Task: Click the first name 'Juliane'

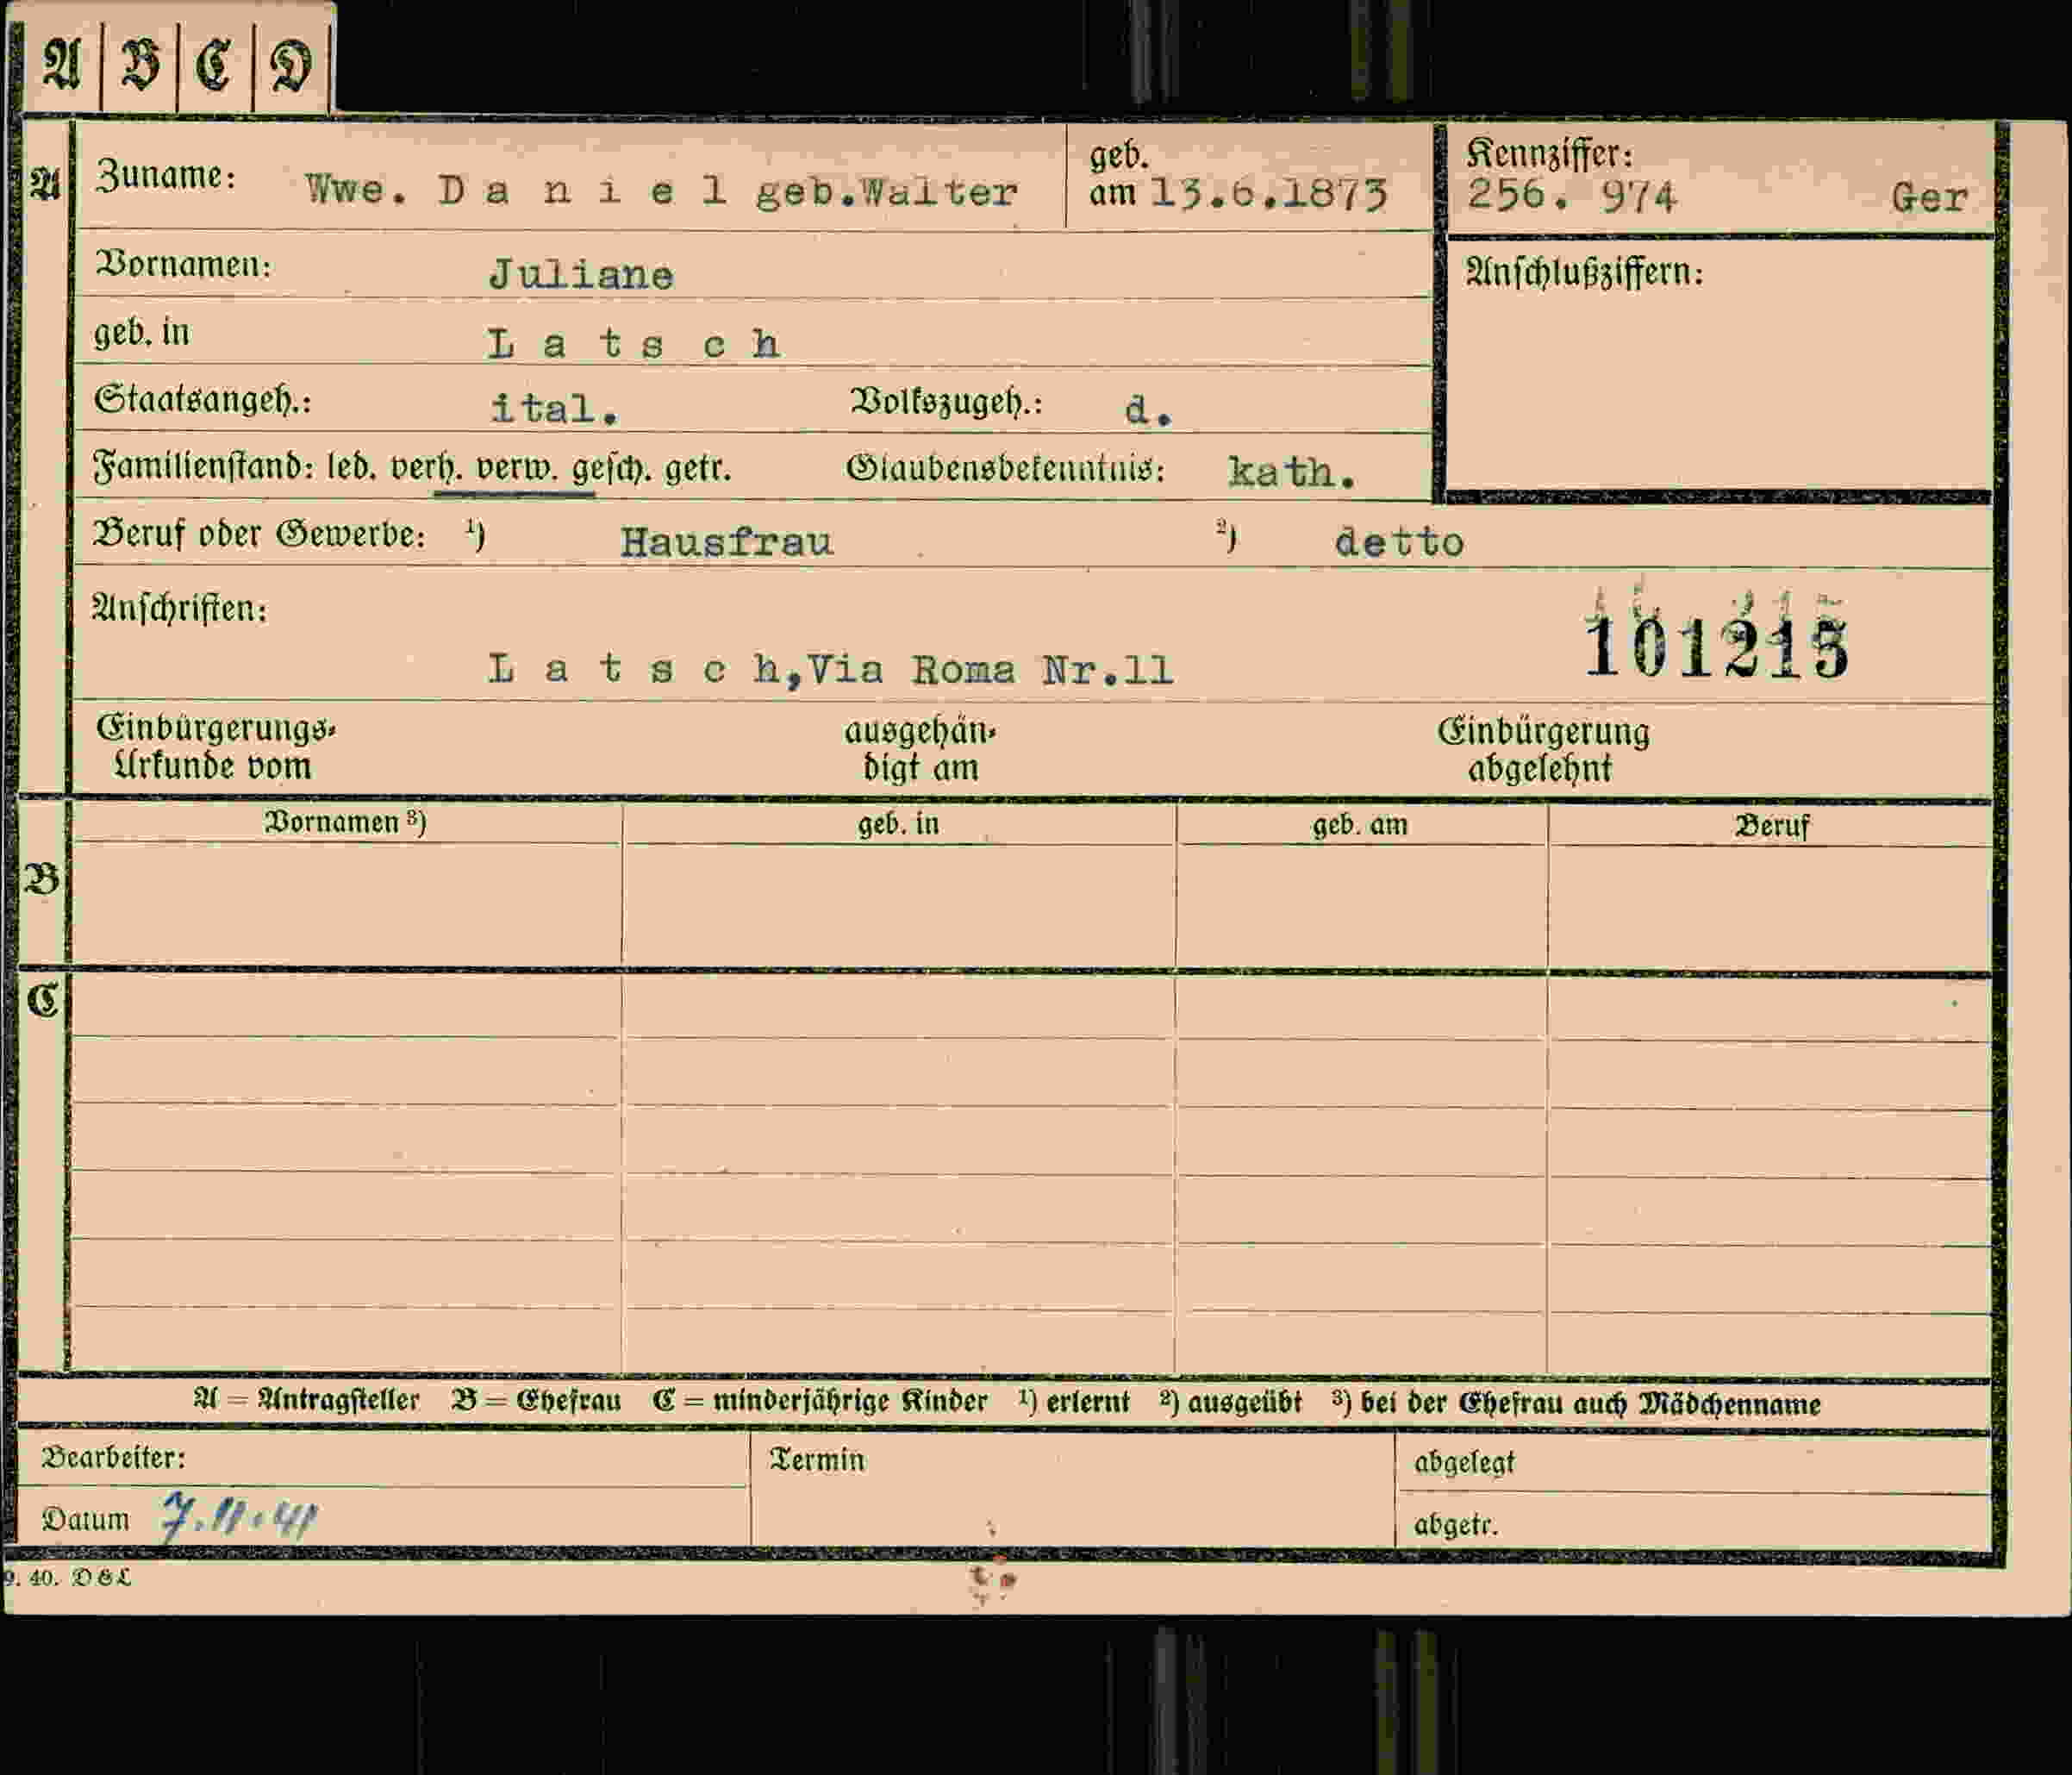Action: pyautogui.click(x=581, y=275)
